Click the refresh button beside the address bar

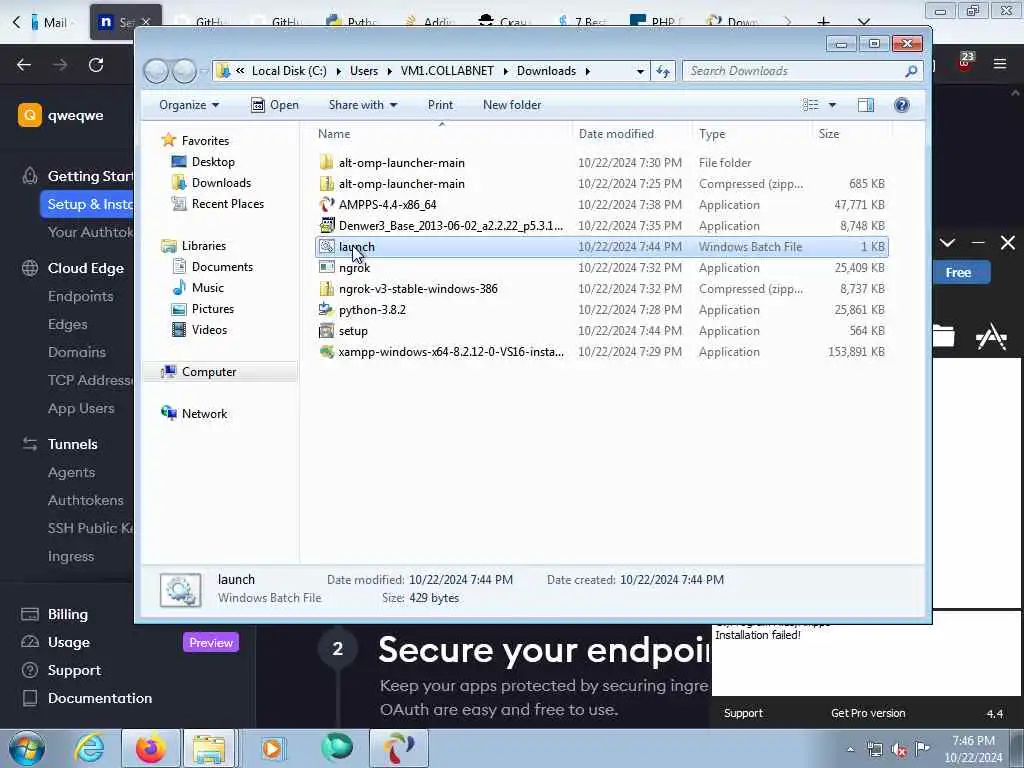[663, 71]
